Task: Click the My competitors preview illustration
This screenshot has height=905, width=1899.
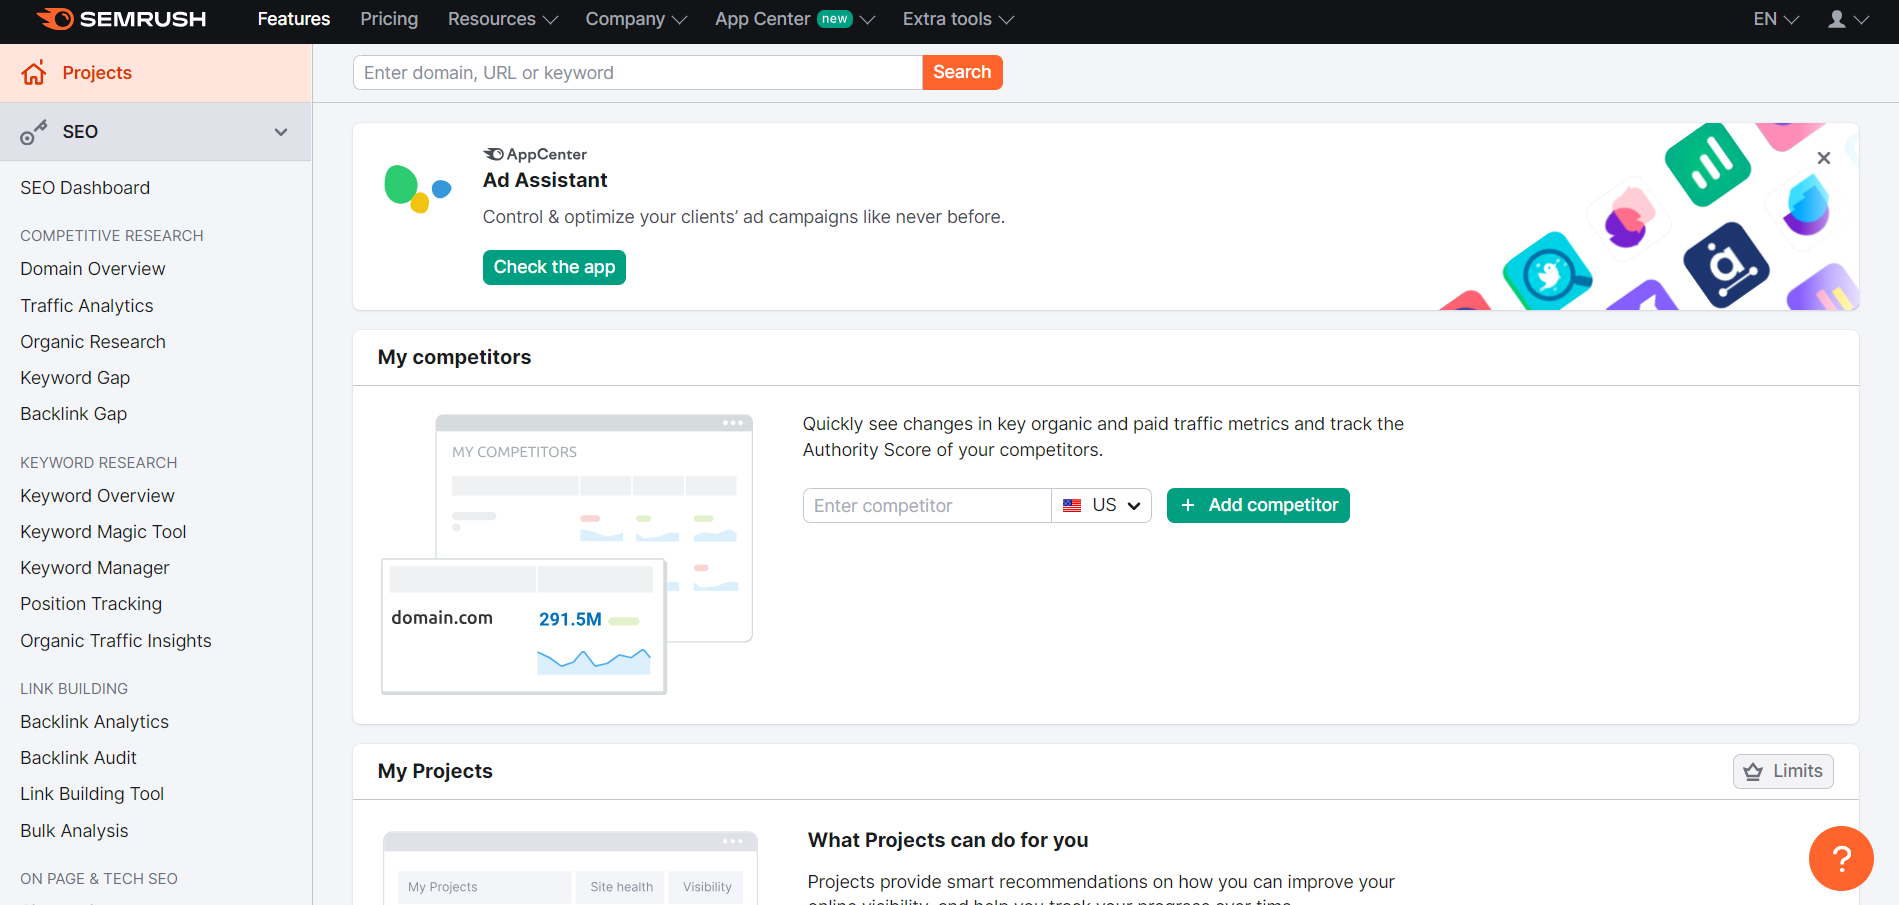Action: click(x=567, y=554)
